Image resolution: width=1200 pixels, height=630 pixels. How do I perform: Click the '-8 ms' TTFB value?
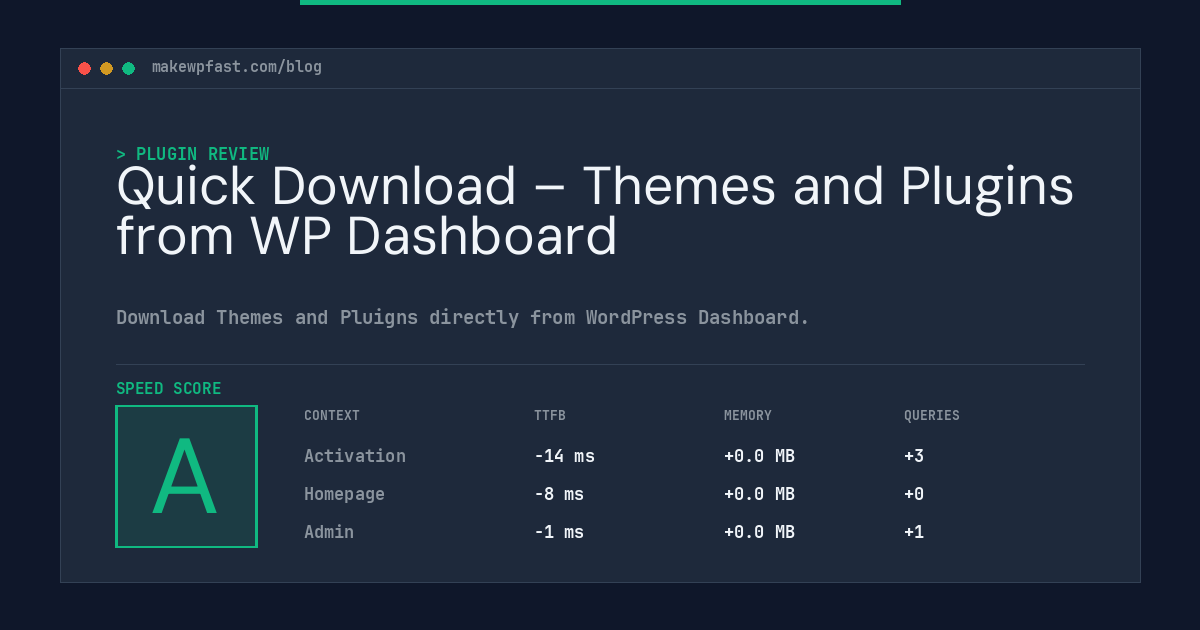[x=559, y=494]
